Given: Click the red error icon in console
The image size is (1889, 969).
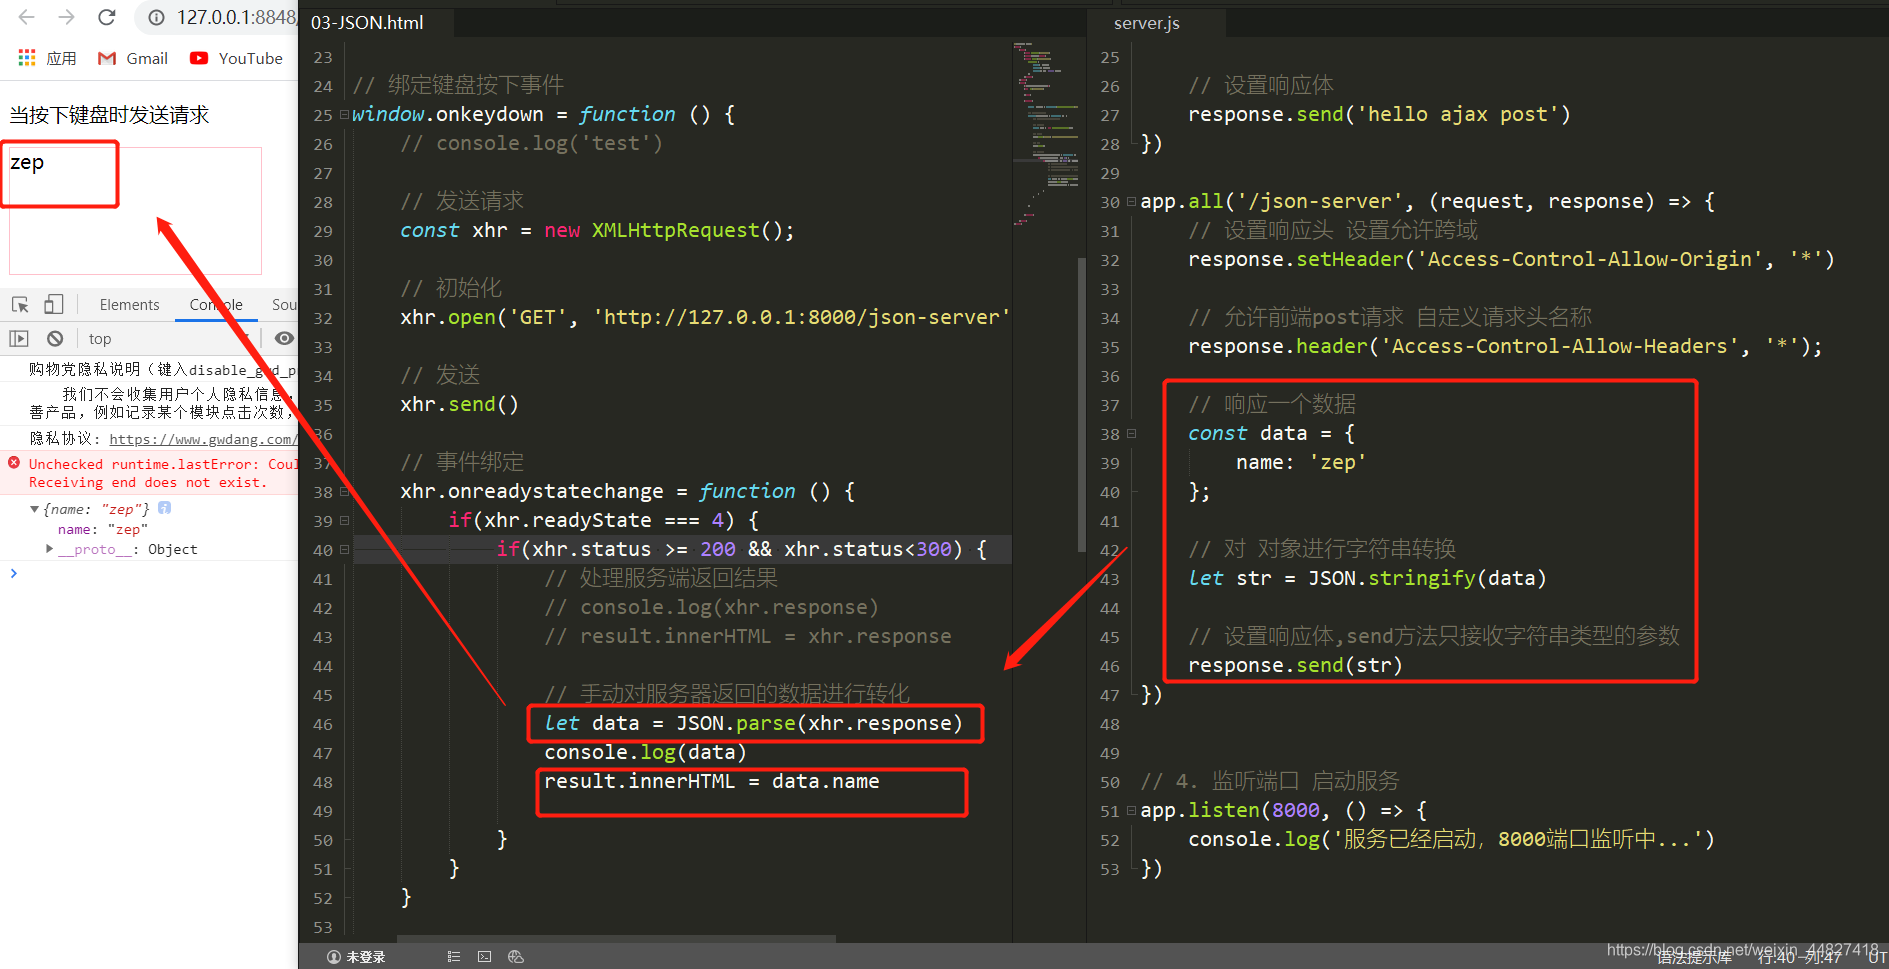Looking at the screenshot, I should coord(14,462).
